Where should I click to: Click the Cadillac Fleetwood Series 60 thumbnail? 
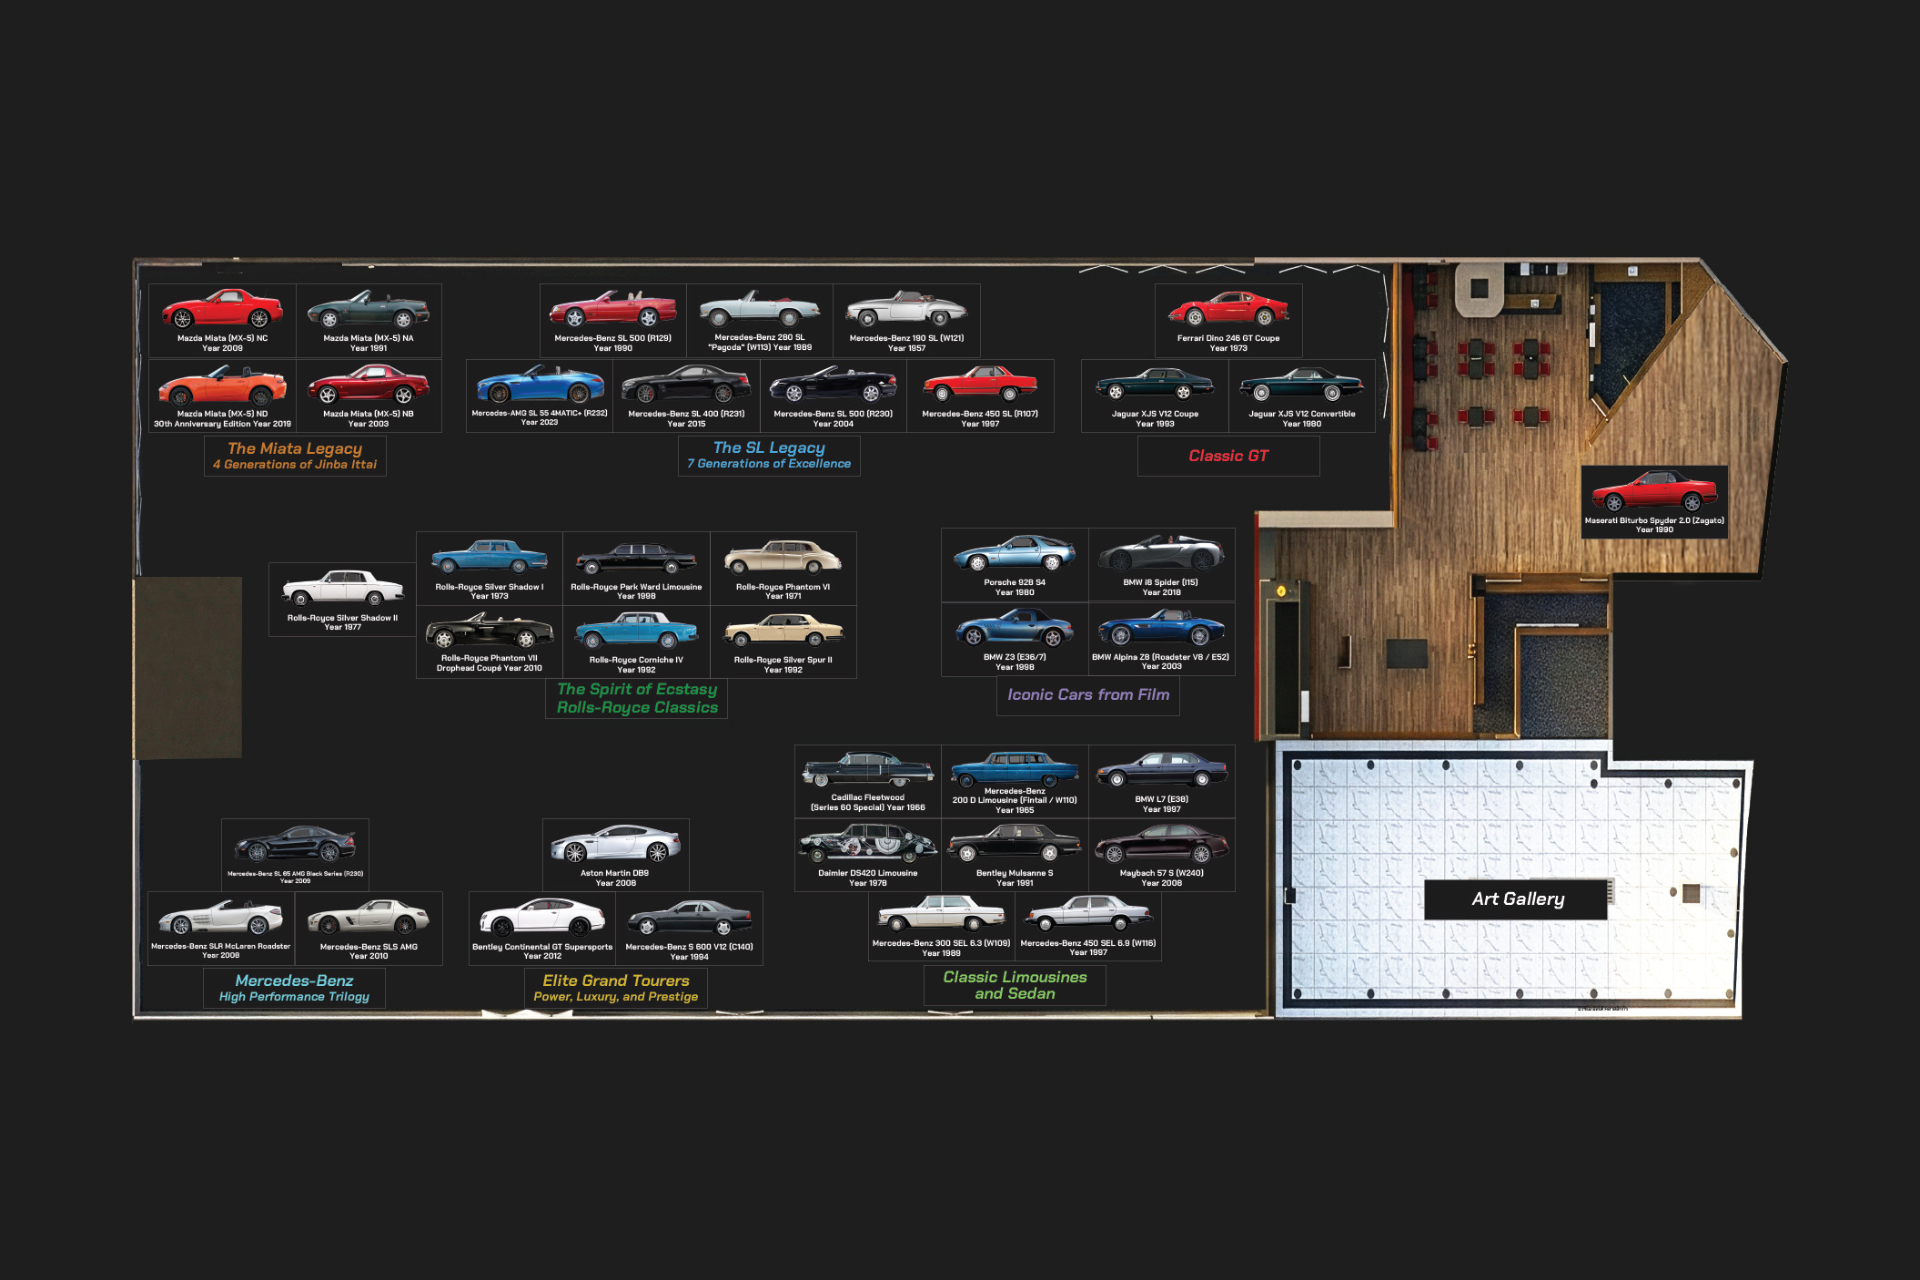click(868, 770)
